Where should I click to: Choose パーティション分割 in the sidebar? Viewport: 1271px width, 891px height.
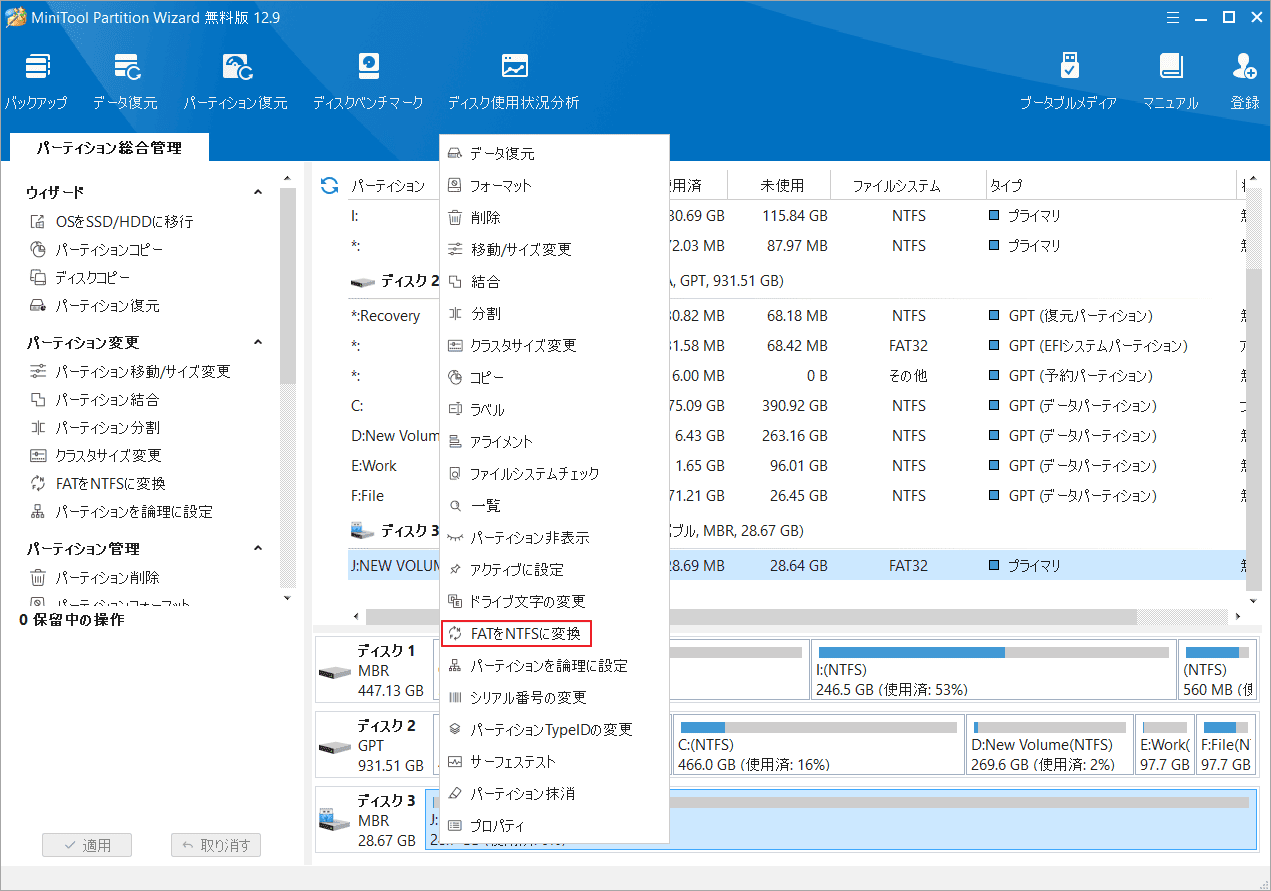click(94, 427)
